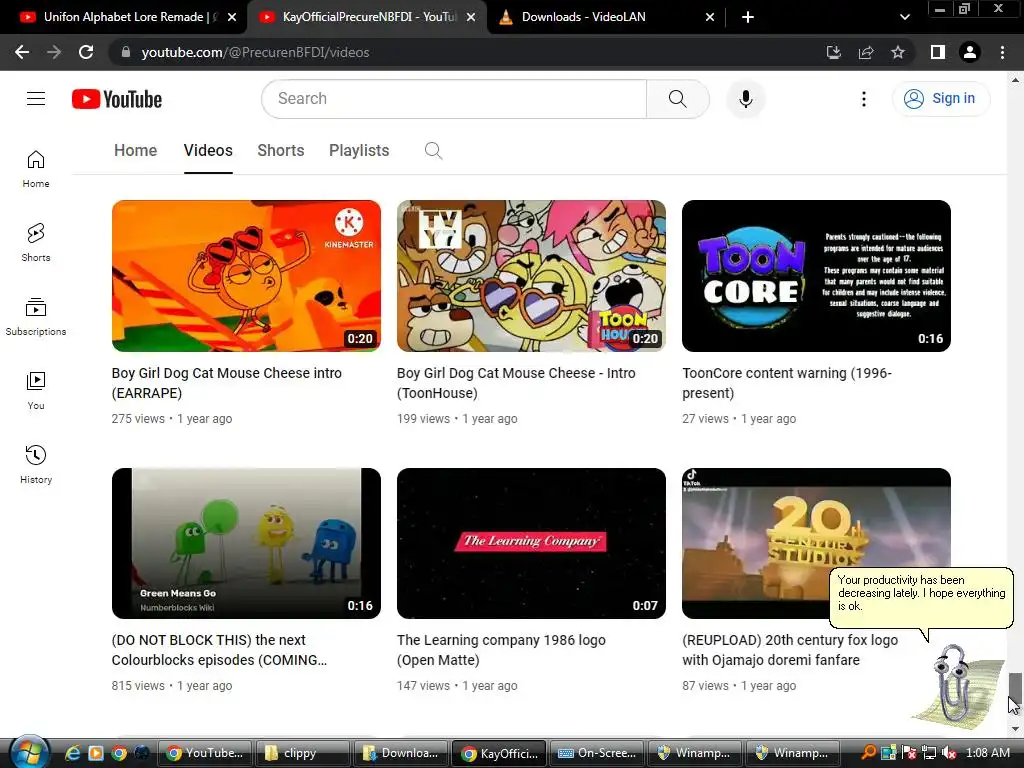Select the channel Videos tab
1024x768 pixels.
click(208, 150)
